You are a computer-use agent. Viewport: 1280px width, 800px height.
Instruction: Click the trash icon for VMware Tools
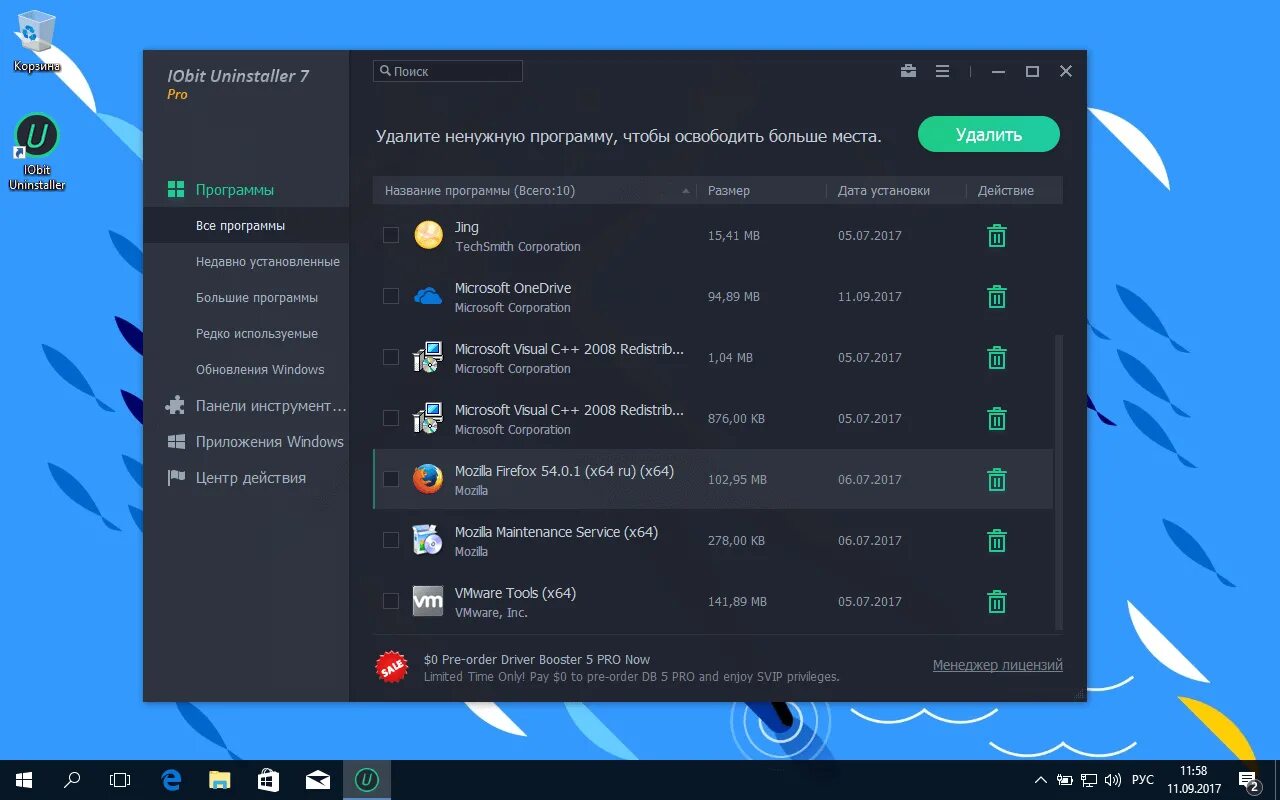[x=997, y=602]
